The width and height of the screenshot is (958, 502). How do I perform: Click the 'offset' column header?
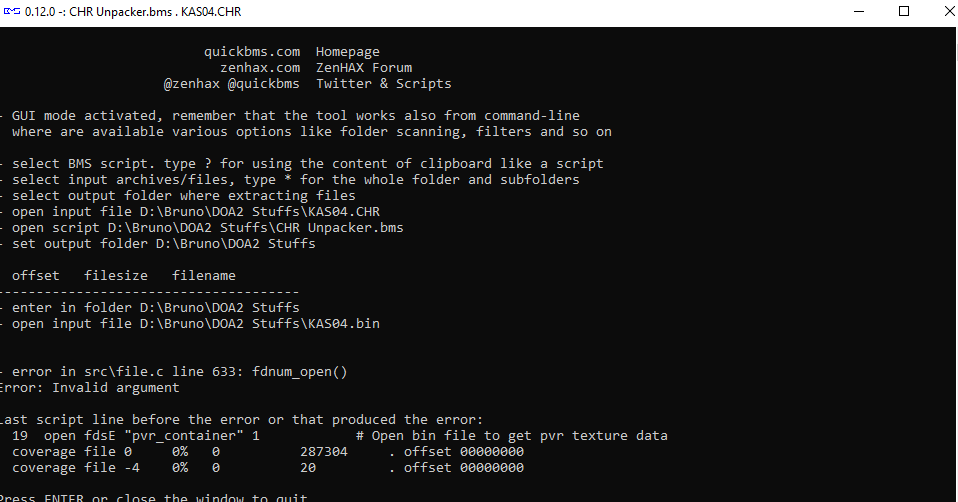pos(36,275)
